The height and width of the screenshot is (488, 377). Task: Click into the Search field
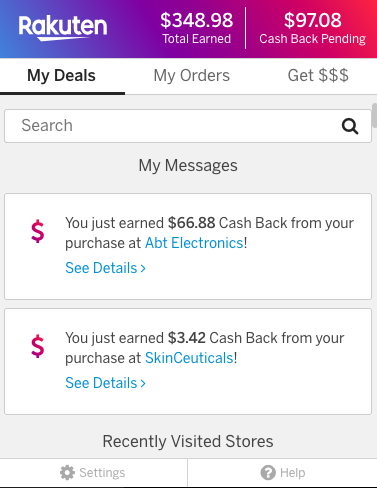click(x=188, y=126)
